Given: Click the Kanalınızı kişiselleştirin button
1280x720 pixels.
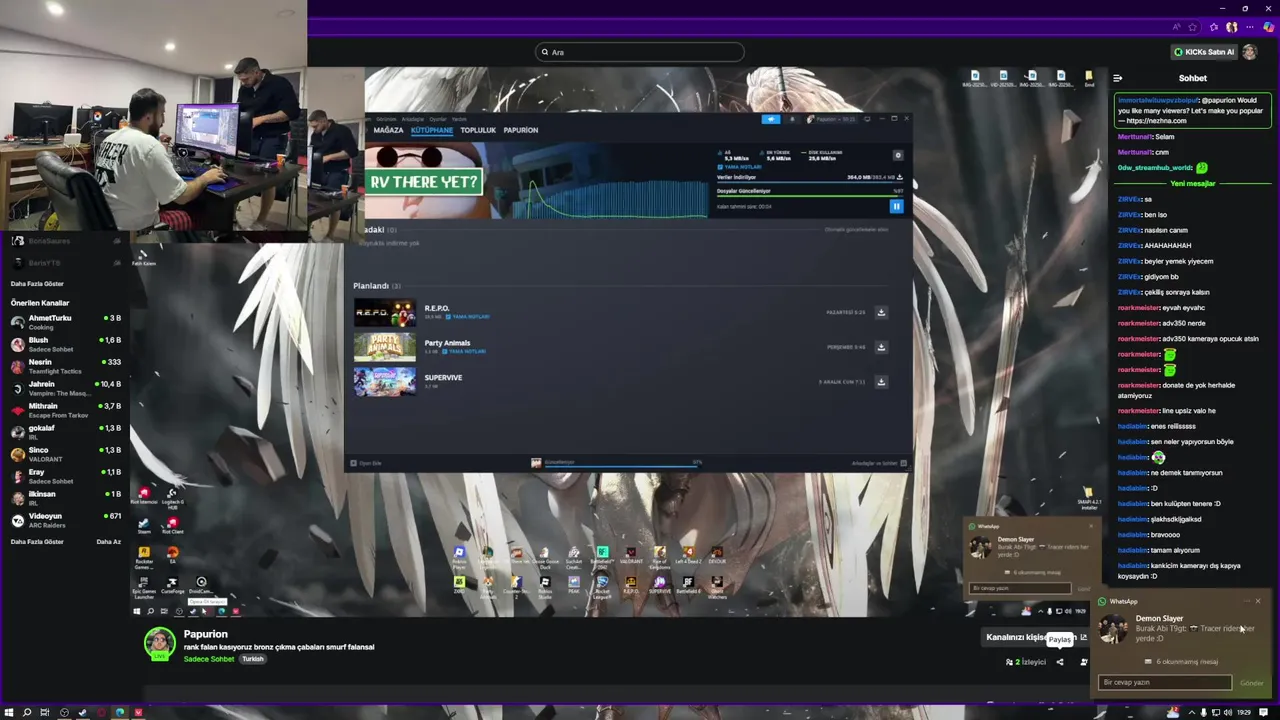Looking at the screenshot, I should pos(1037,637).
